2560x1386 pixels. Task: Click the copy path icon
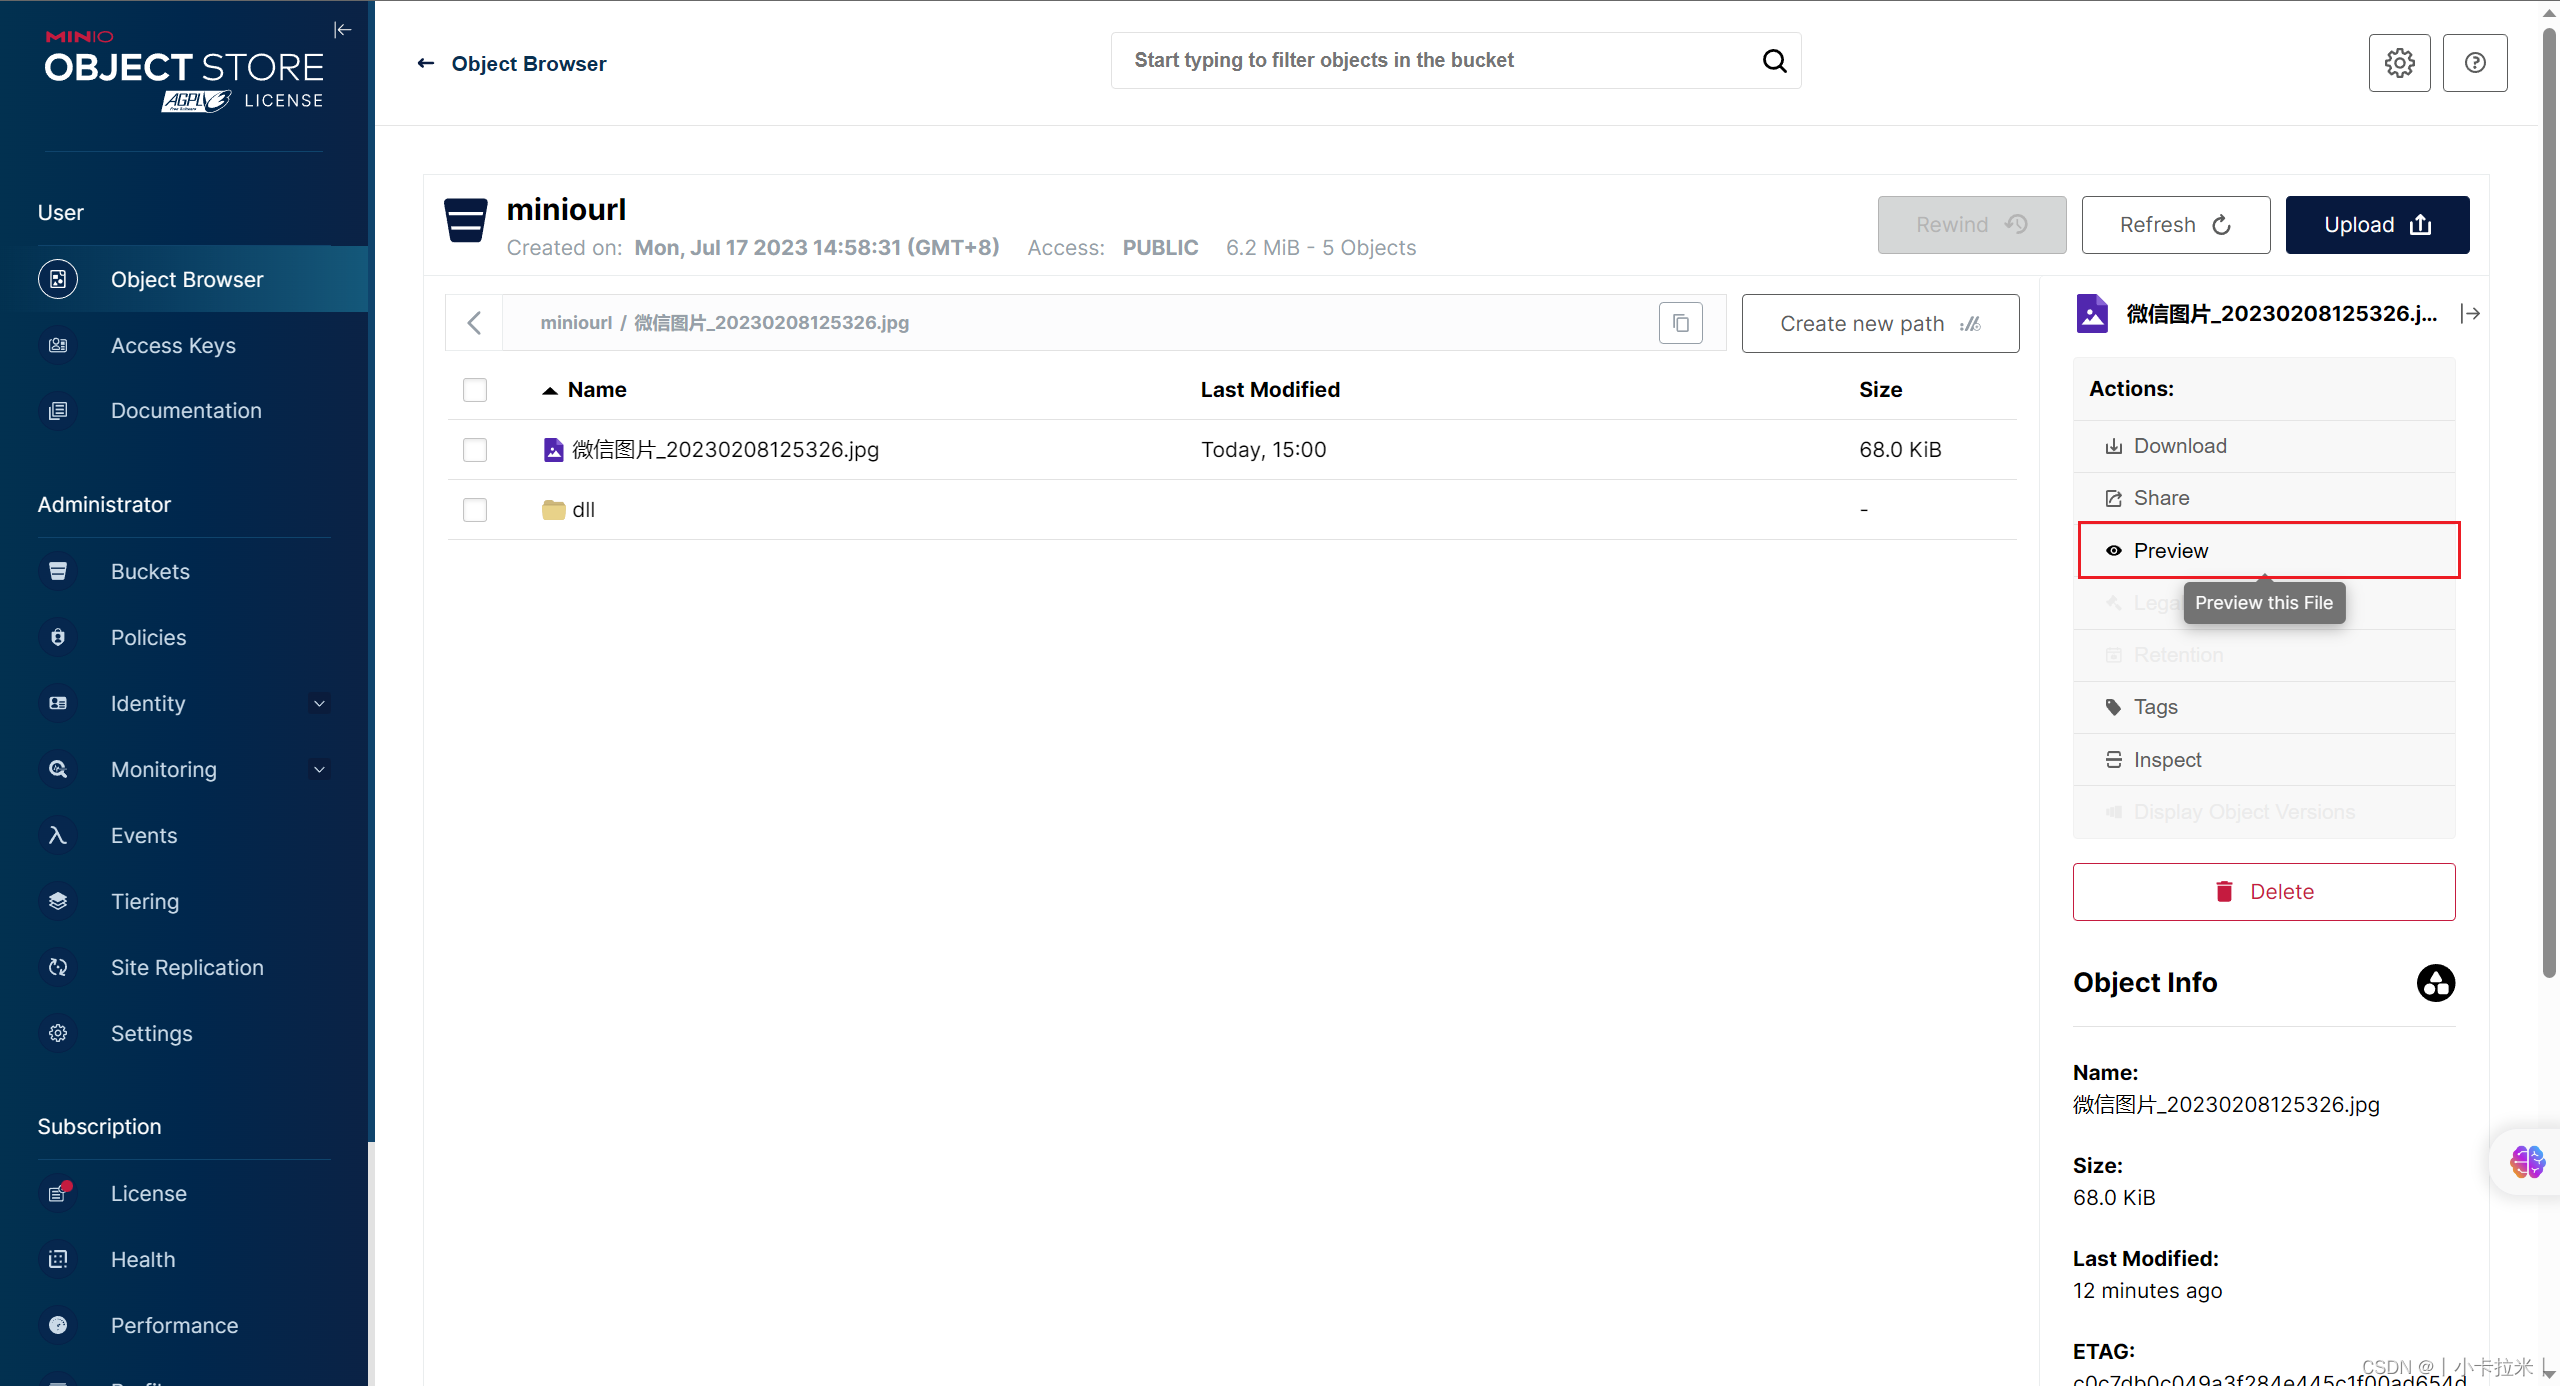1680,323
